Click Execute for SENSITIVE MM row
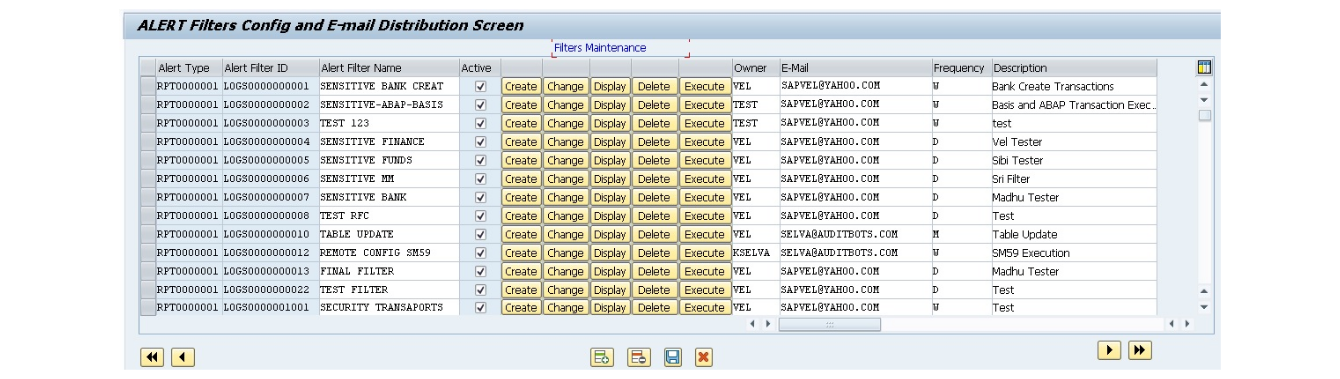This screenshot has width=1340, height=379. pyautogui.click(x=705, y=179)
